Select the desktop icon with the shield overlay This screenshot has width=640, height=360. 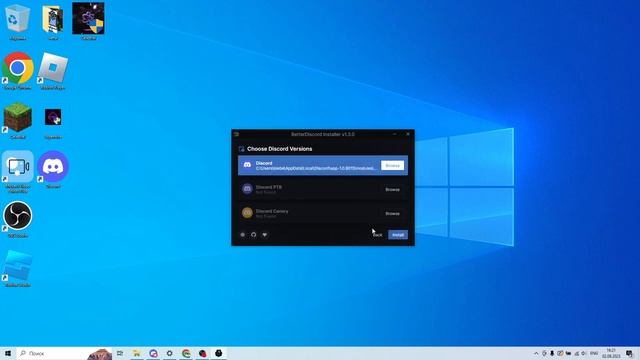click(x=88, y=21)
